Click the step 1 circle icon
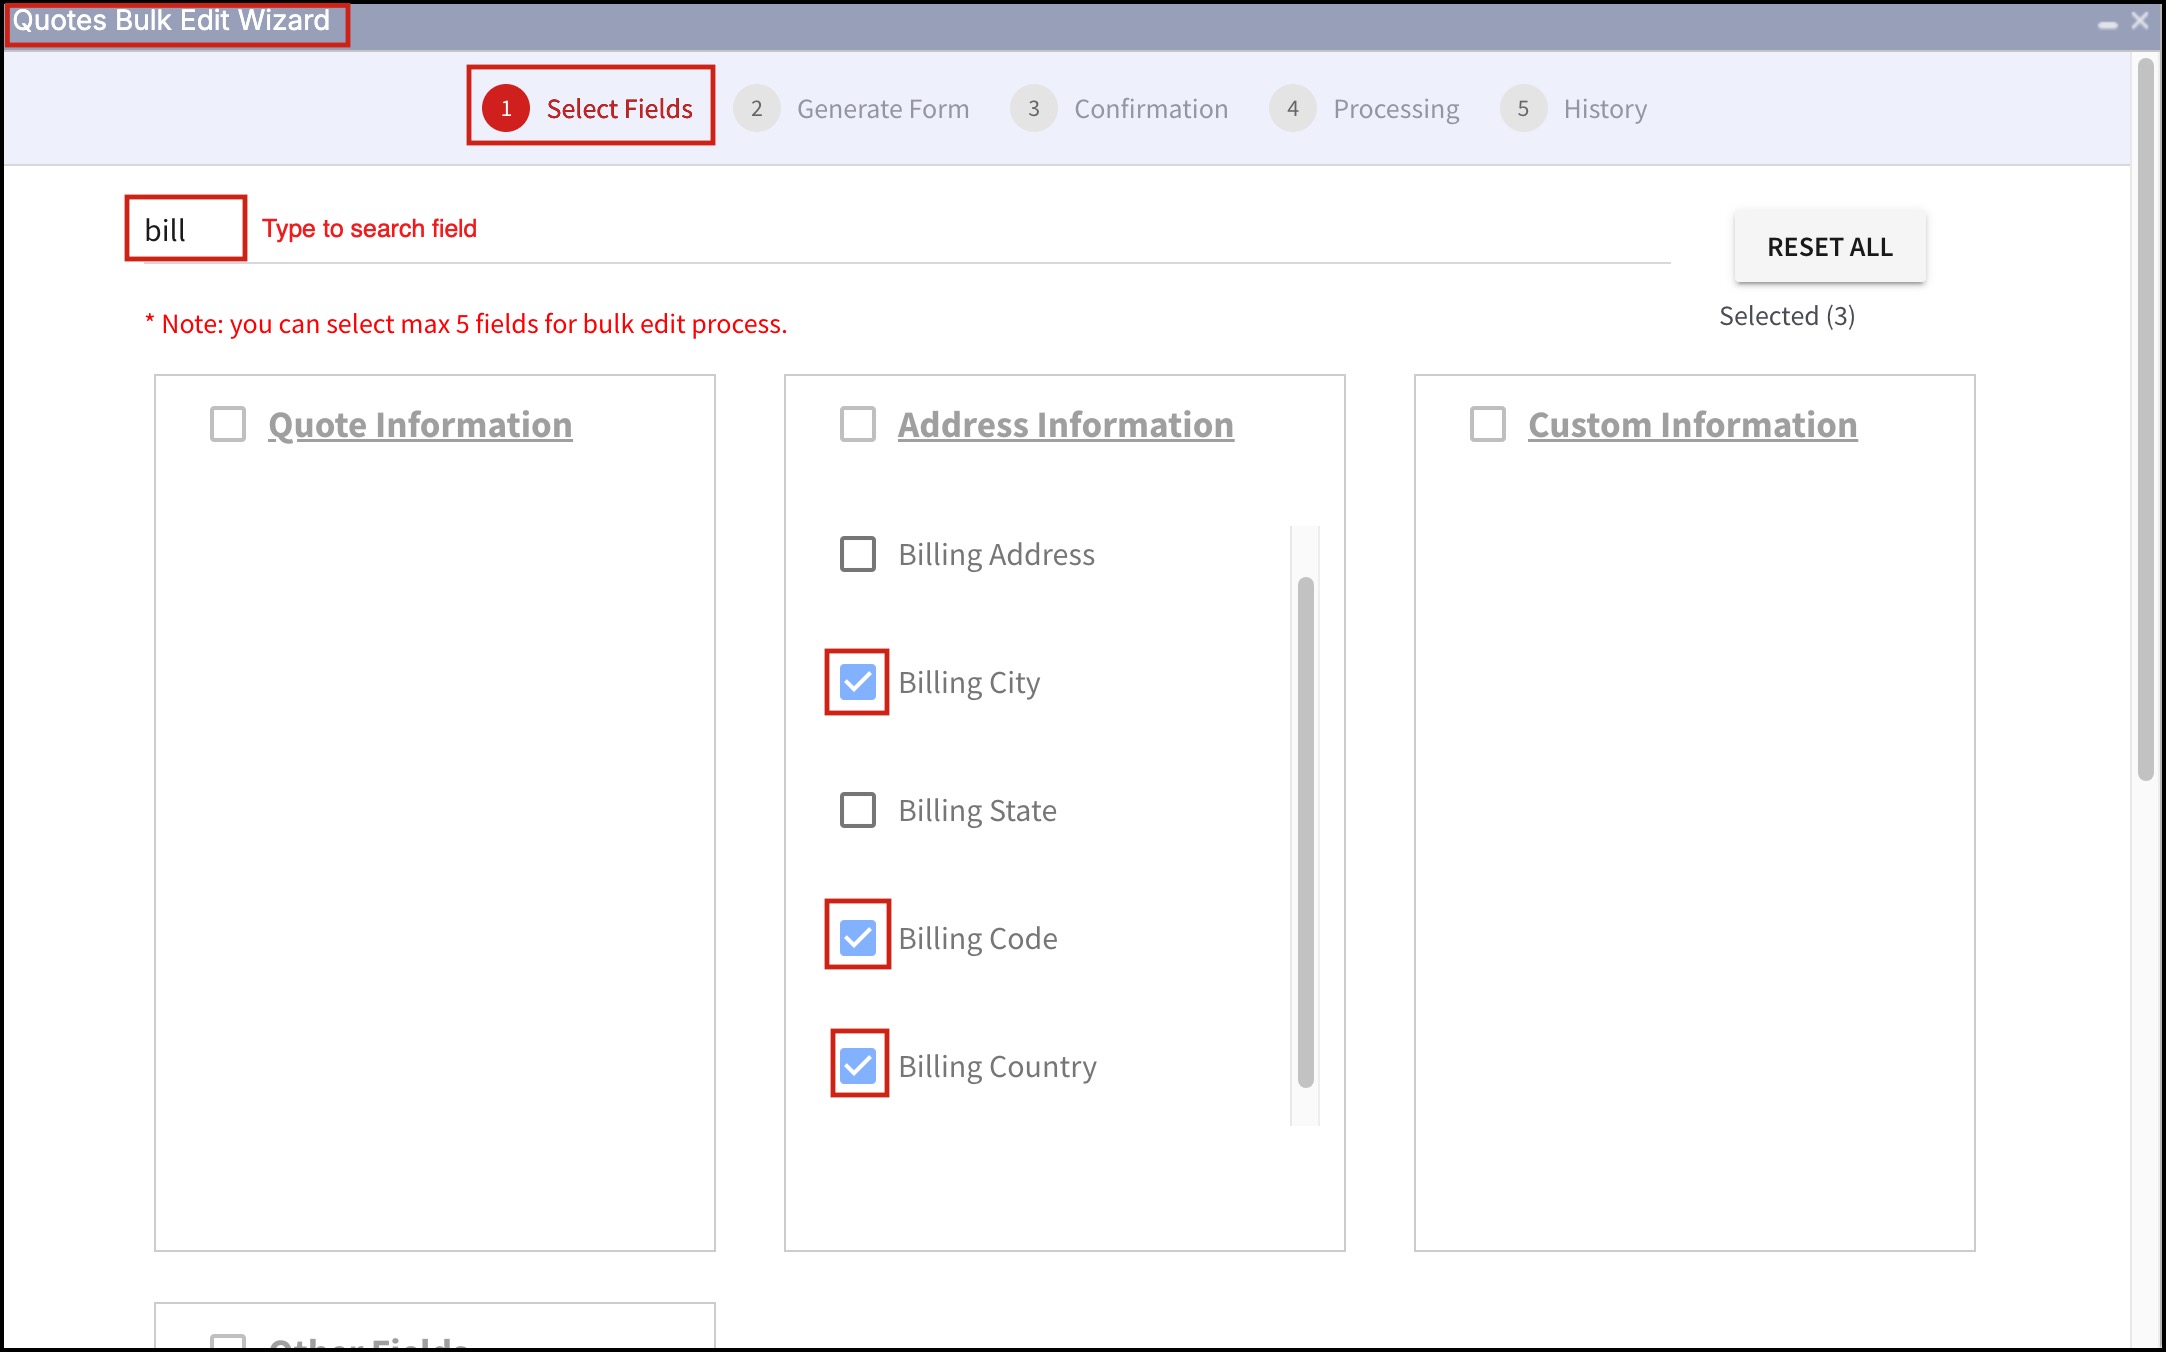The image size is (2166, 1352). coord(506,108)
